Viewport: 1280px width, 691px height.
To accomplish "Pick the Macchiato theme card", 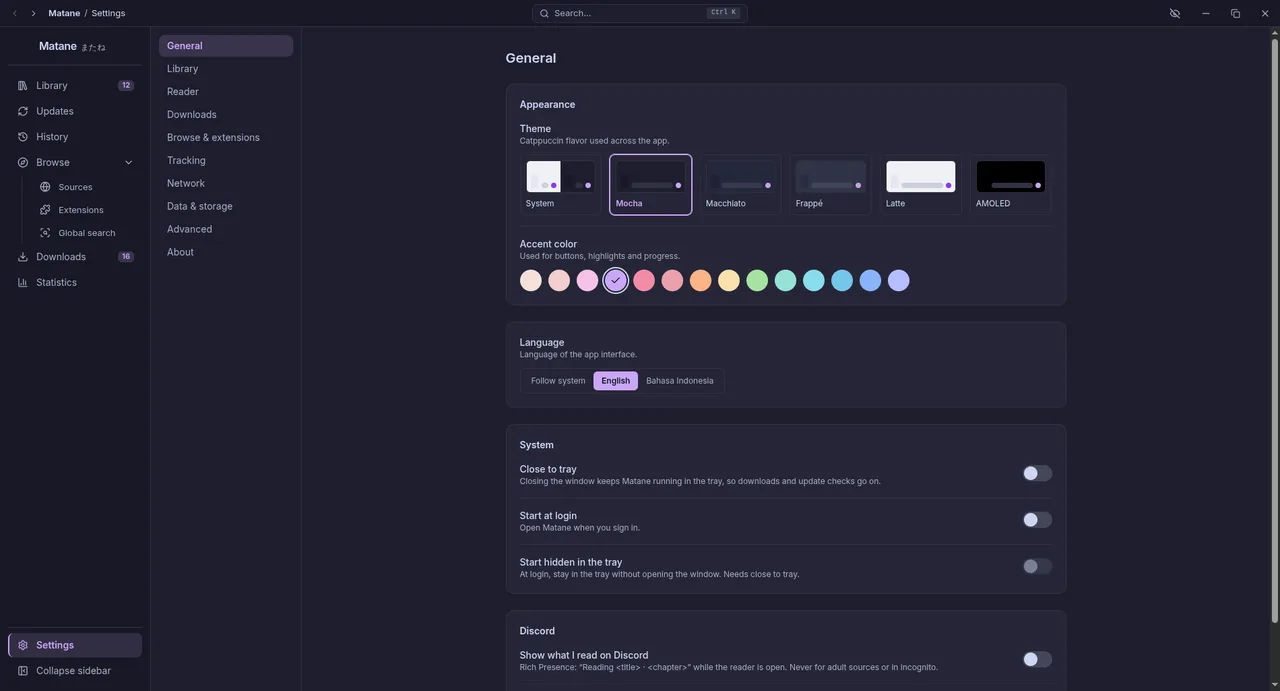I will tap(741, 185).
